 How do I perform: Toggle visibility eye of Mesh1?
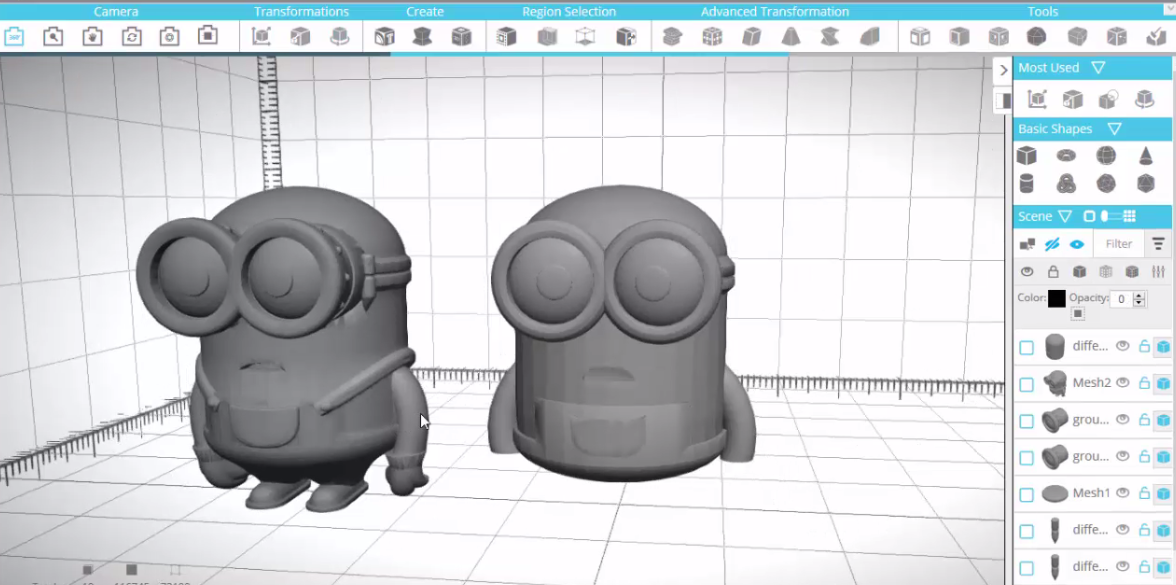(x=1123, y=493)
